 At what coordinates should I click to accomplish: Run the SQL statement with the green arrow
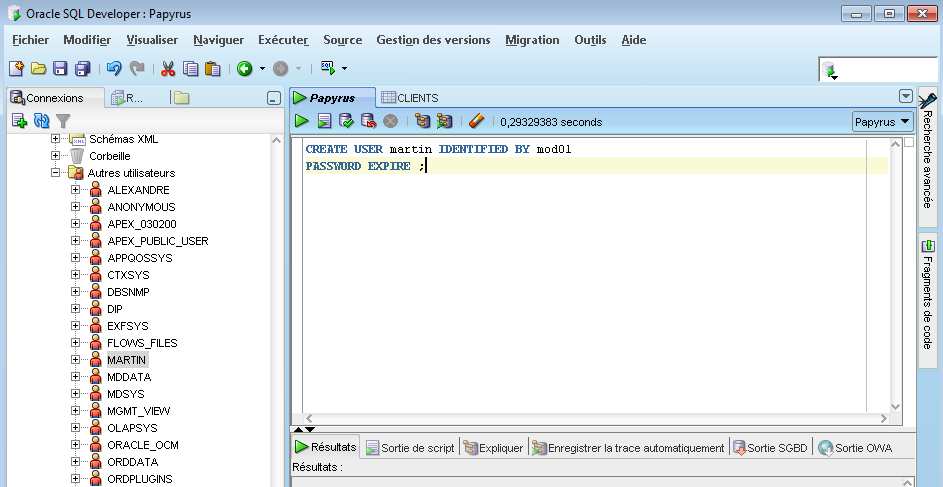302,121
